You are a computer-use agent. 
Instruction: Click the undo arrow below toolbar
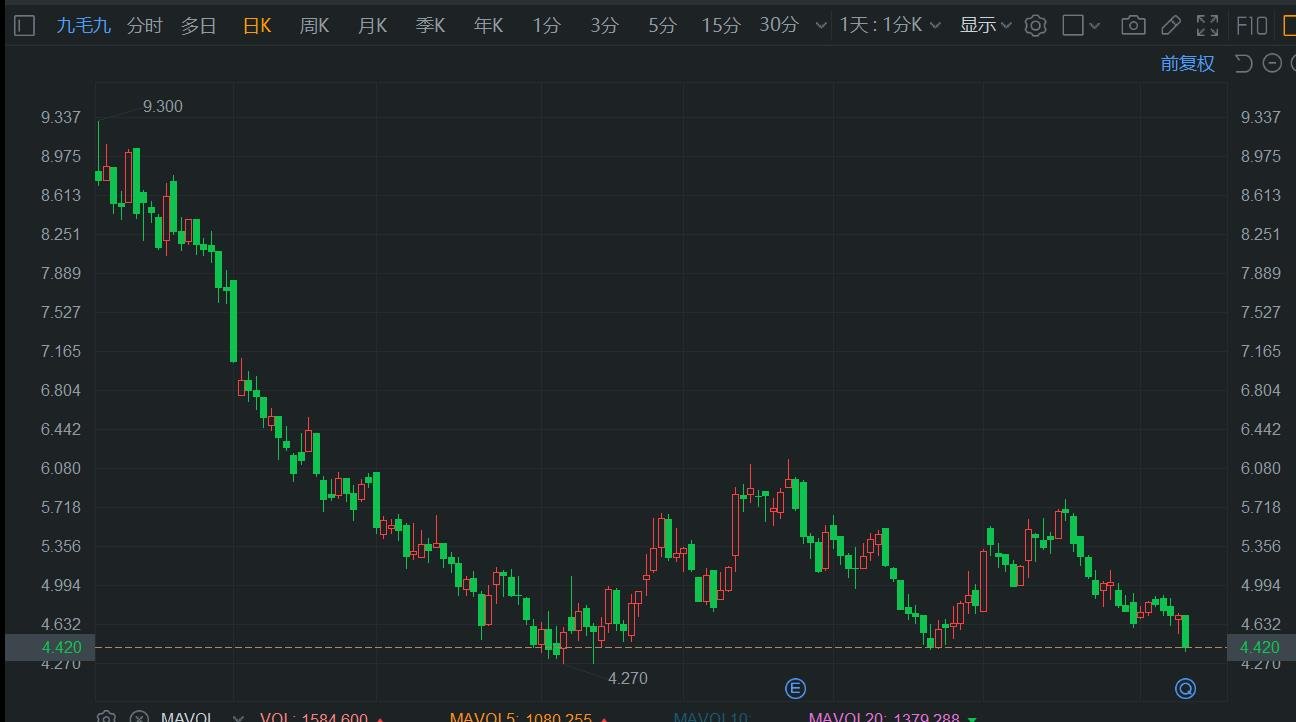1243,64
